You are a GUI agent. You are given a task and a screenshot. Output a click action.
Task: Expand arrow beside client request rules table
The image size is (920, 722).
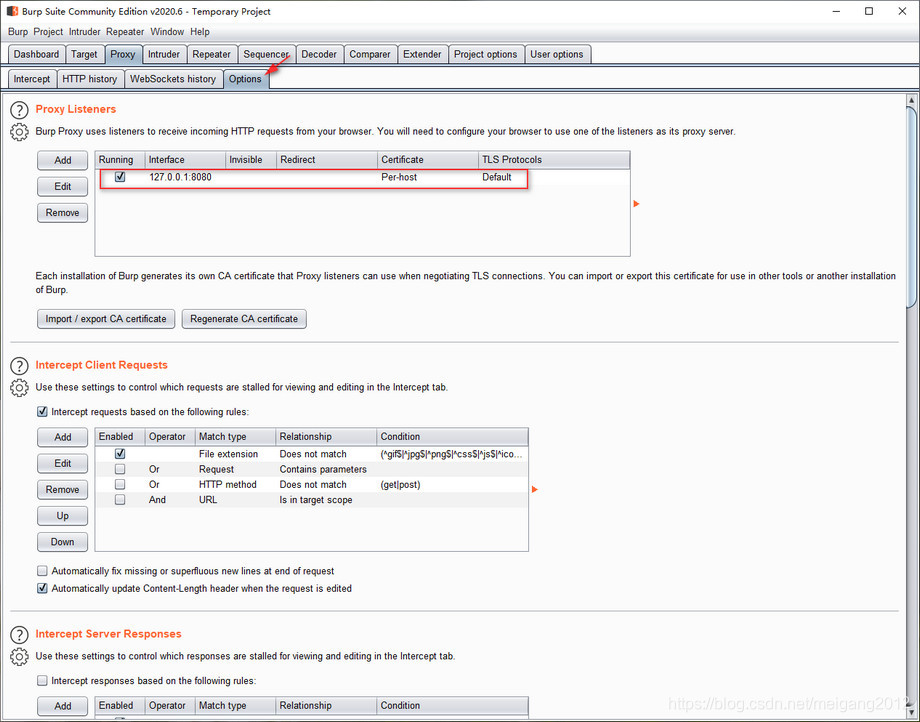(x=535, y=489)
